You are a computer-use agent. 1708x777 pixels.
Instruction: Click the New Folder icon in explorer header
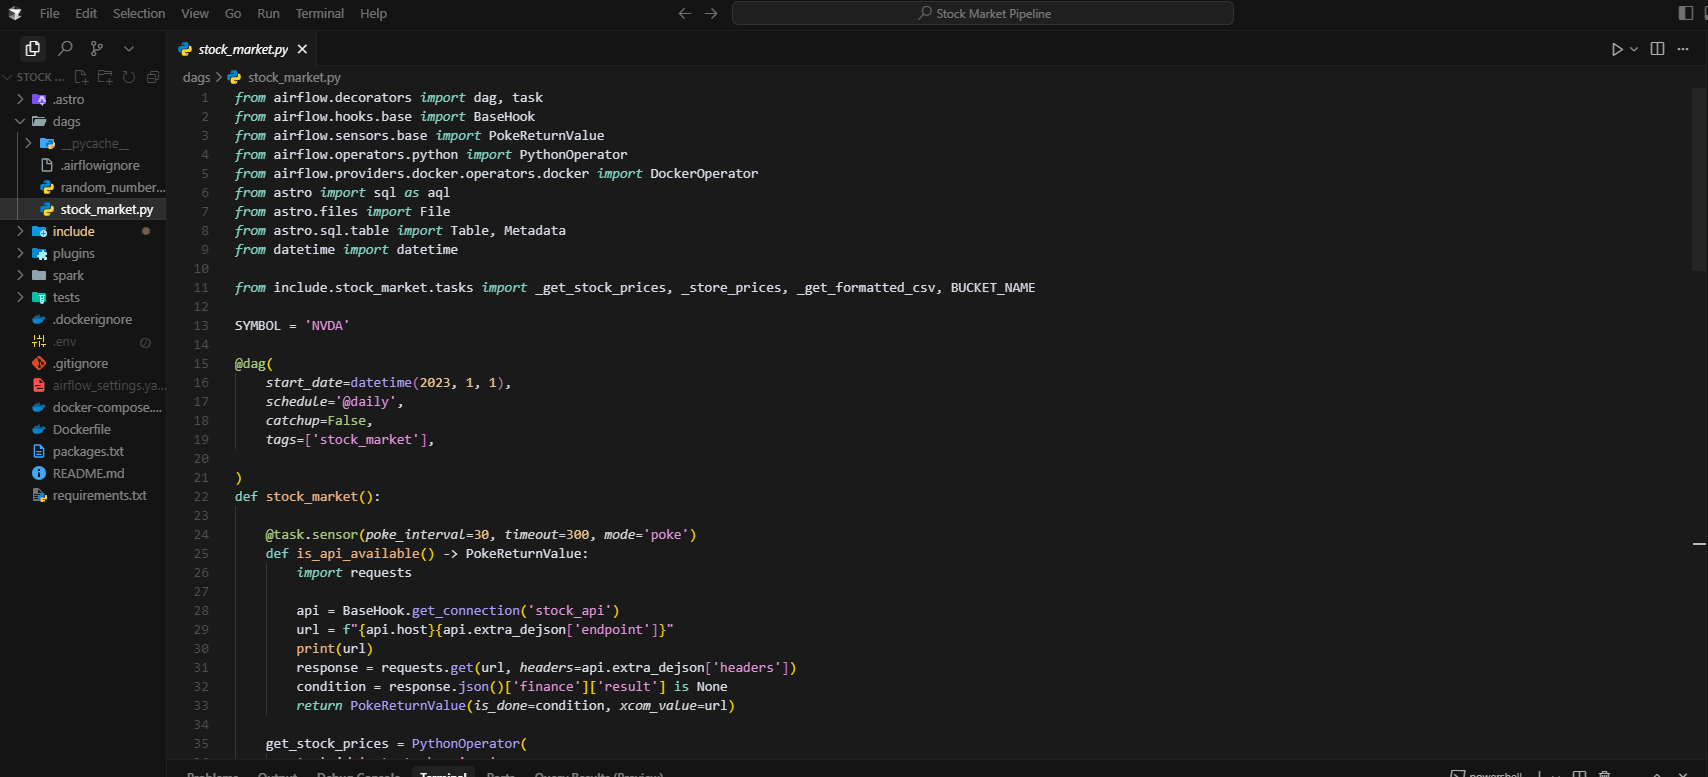tap(105, 77)
